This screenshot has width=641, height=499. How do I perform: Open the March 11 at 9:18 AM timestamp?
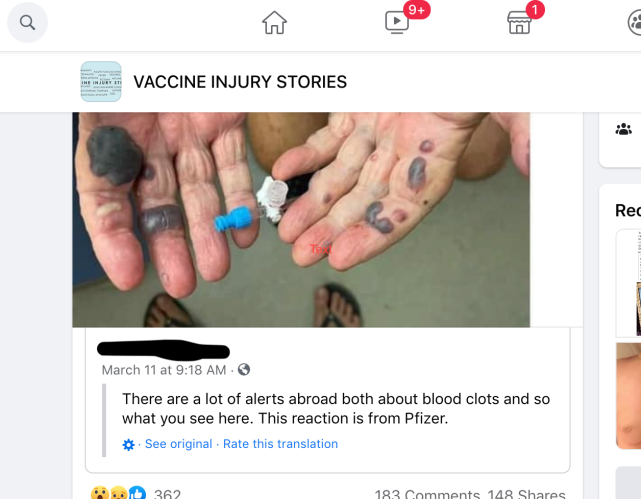(164, 370)
